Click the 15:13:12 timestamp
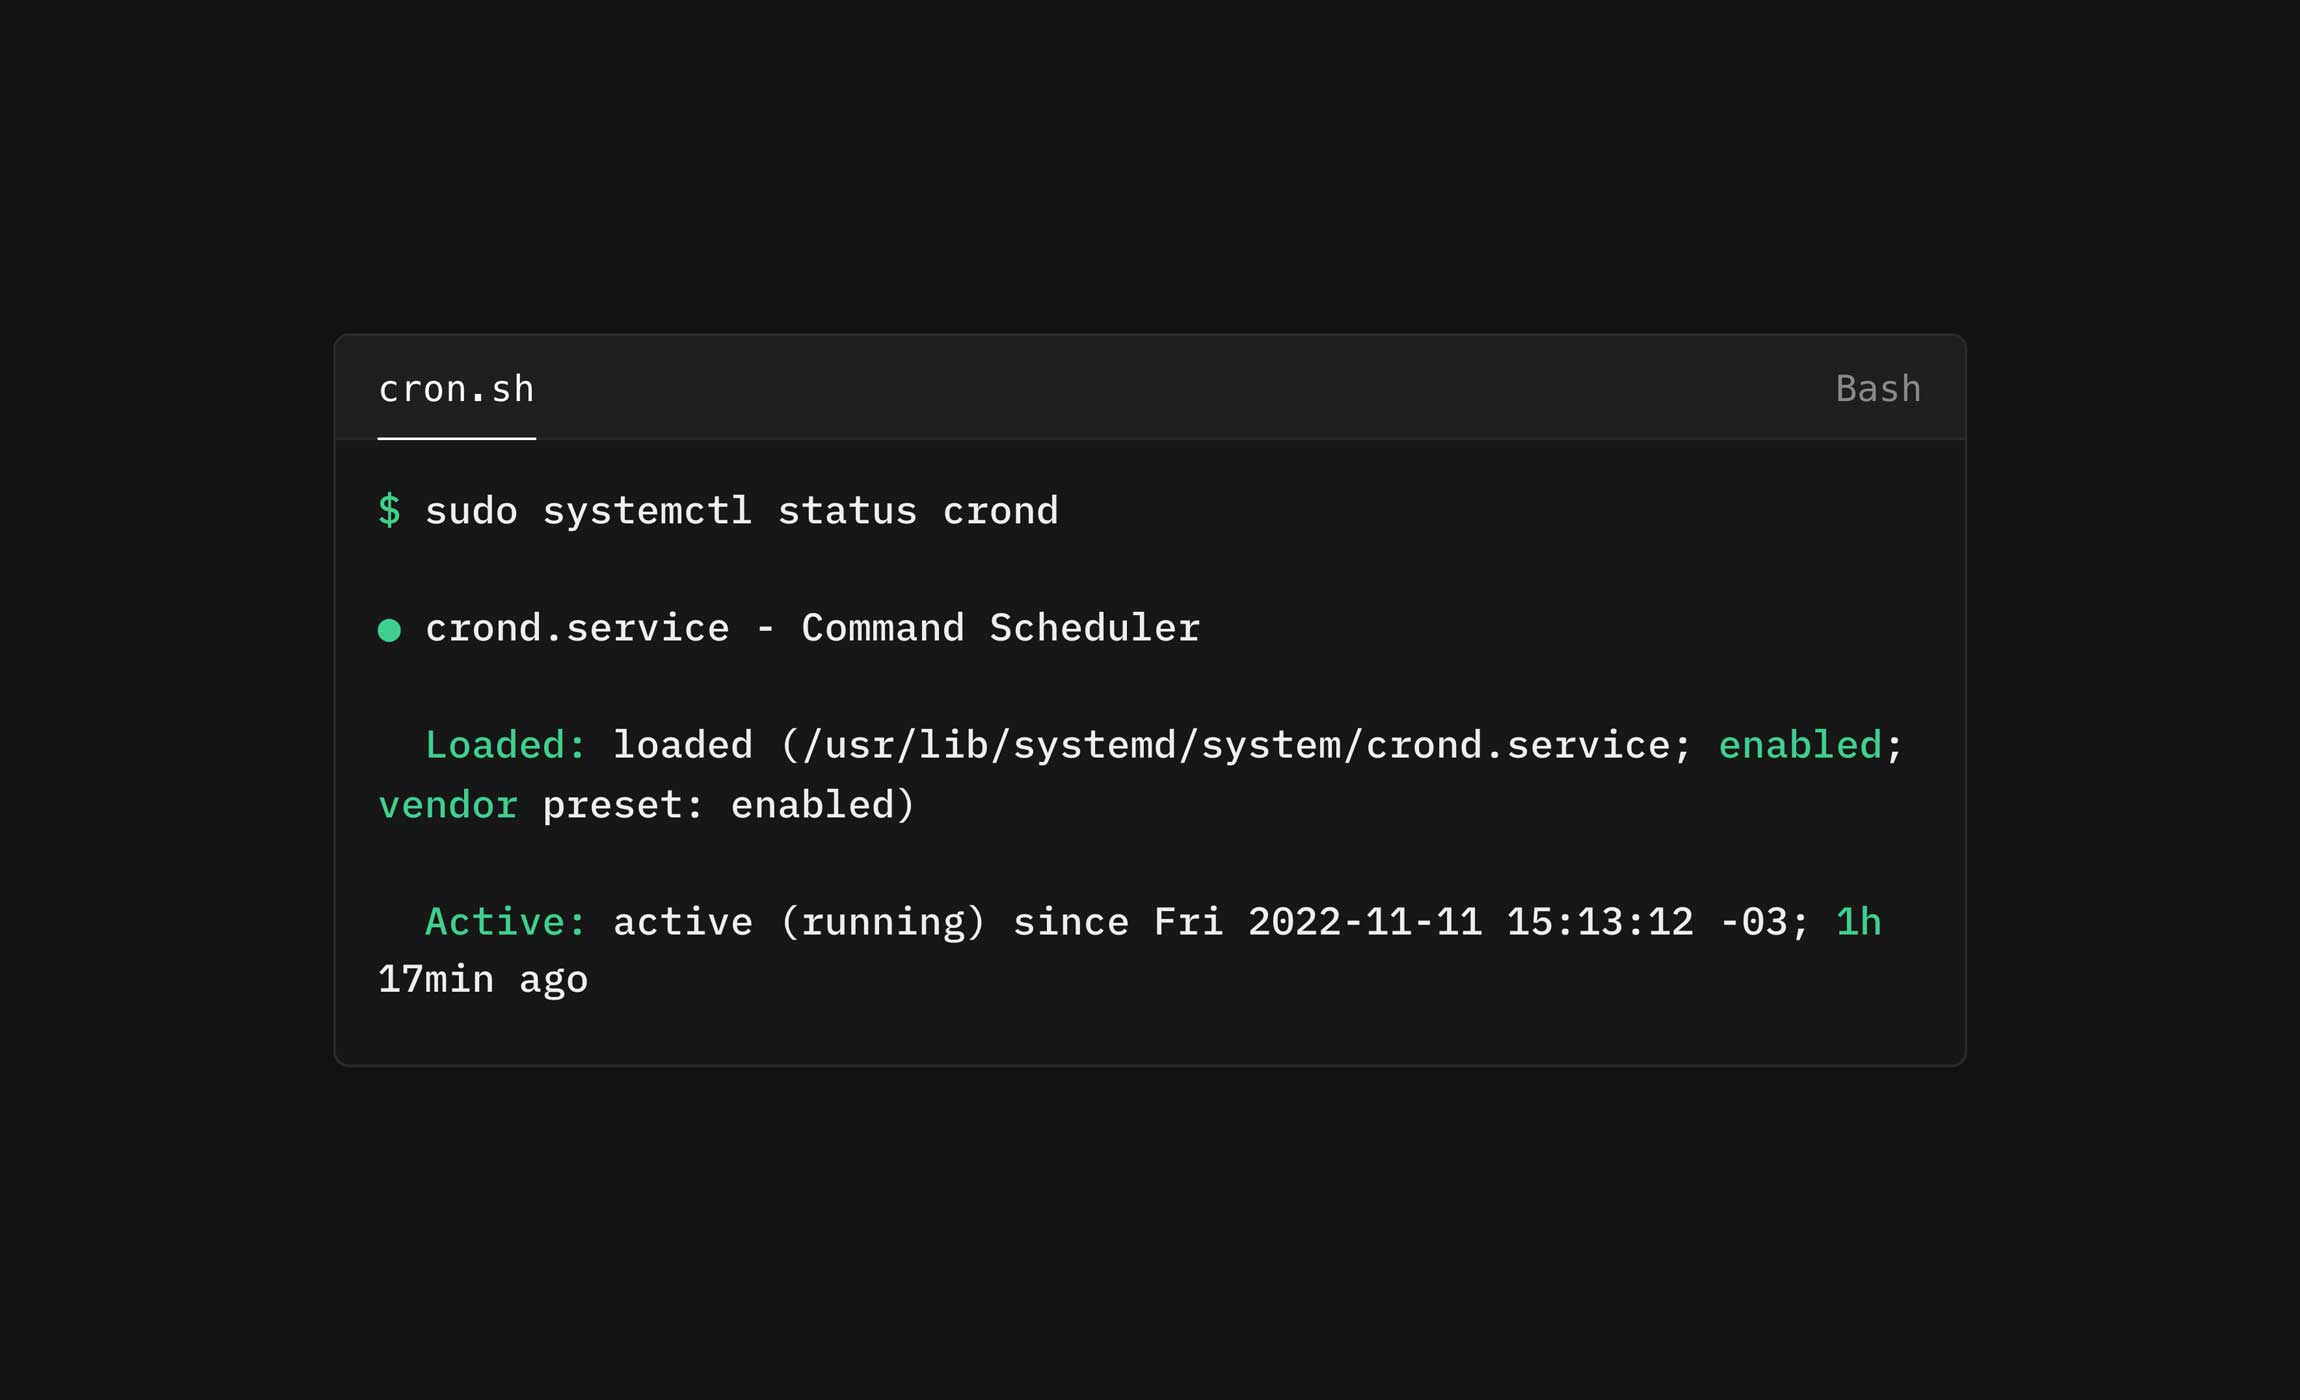The height and width of the screenshot is (1400, 2300). [x=1600, y=922]
